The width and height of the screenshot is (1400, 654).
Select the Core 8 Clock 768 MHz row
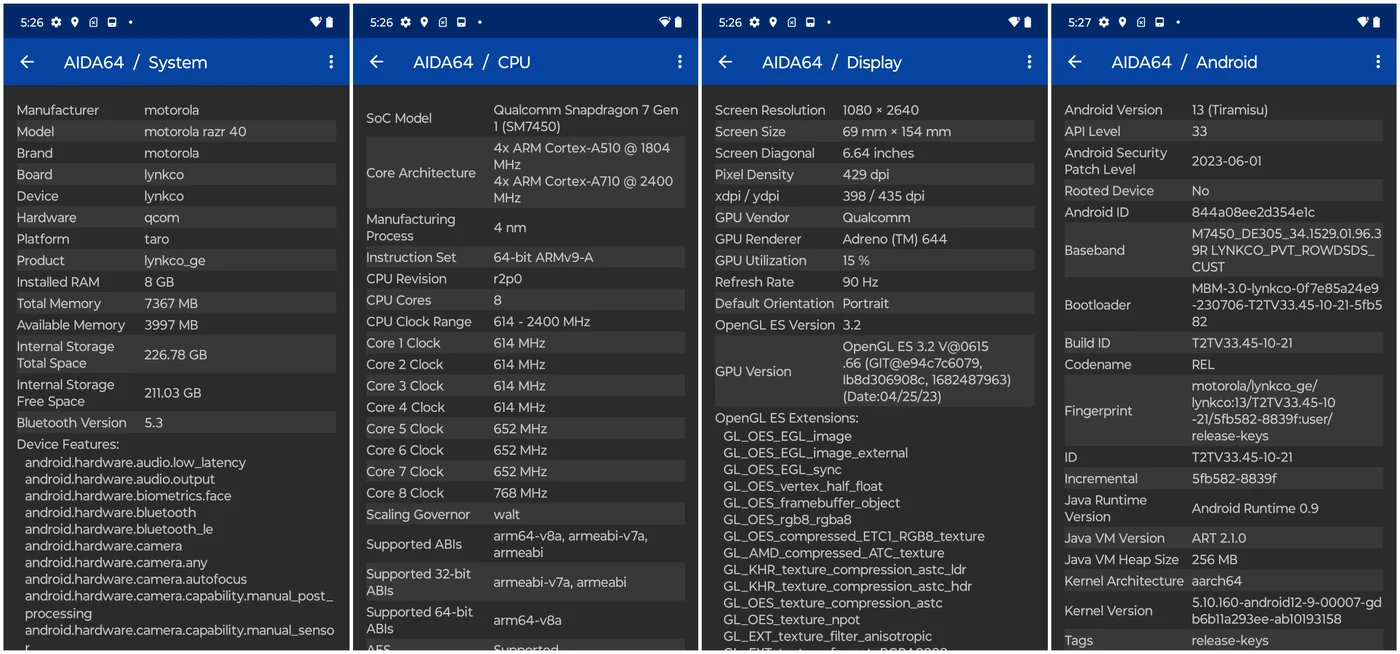[524, 493]
